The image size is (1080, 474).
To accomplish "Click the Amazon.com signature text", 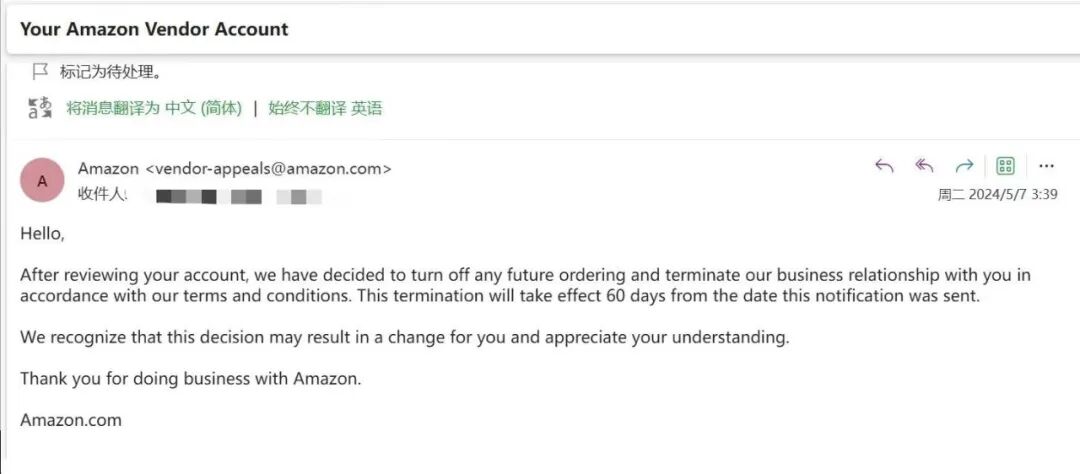I will coord(71,420).
